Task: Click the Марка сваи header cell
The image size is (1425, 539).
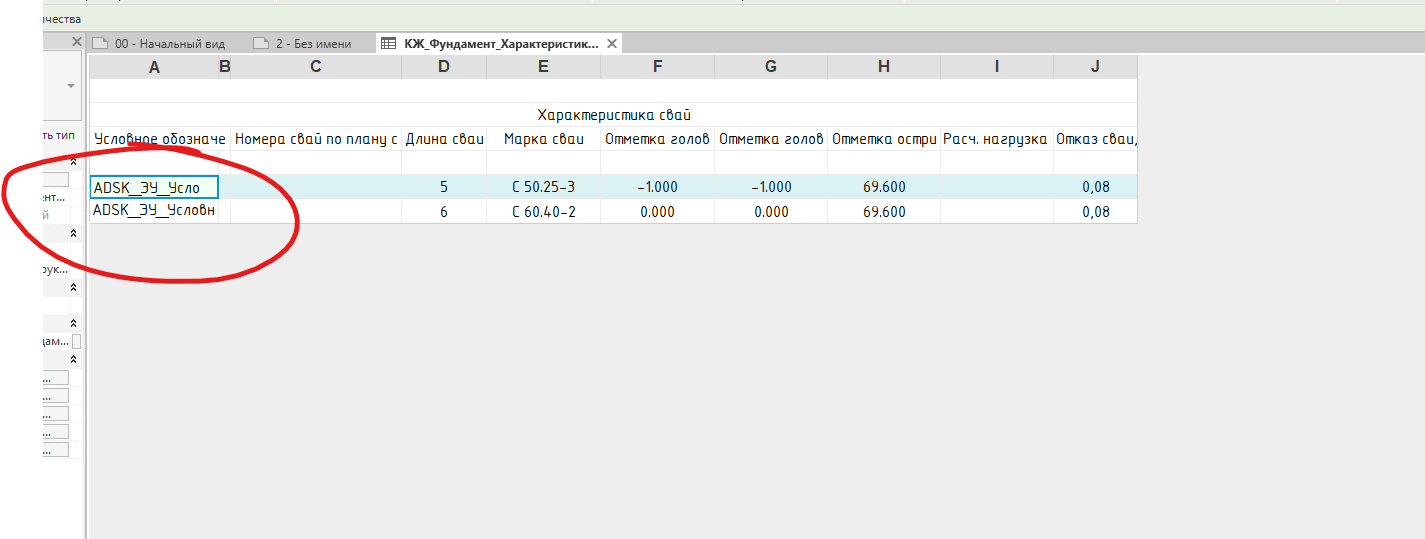Action: (543, 139)
